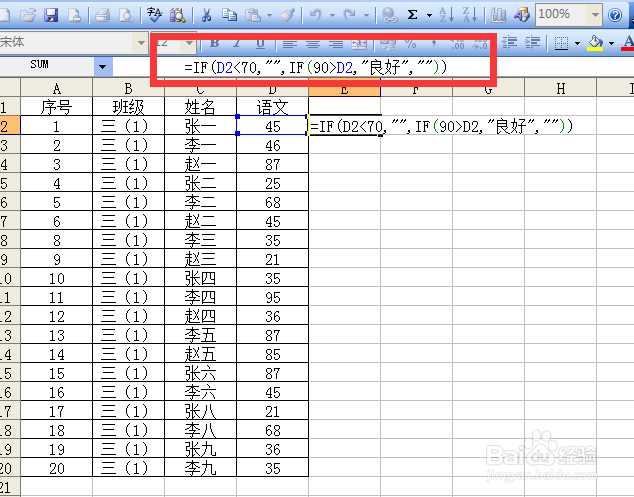Click the 语文 header cell
Screen dimensions: 634x497
pyautogui.click(x=272, y=107)
